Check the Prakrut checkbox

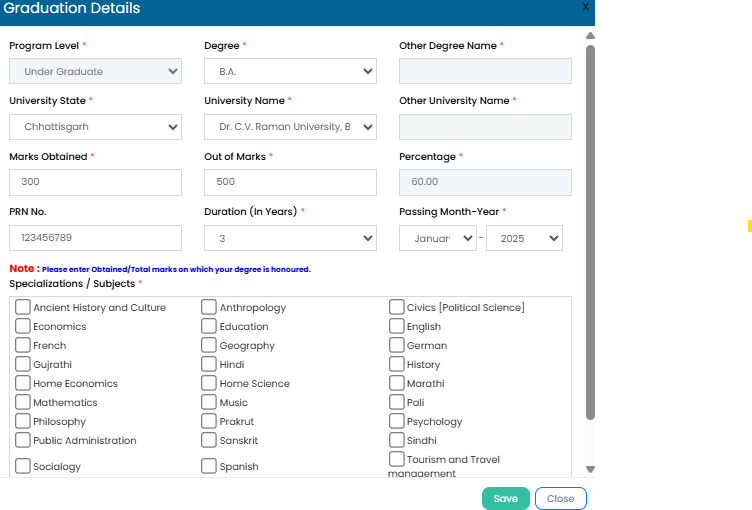pyautogui.click(x=209, y=421)
